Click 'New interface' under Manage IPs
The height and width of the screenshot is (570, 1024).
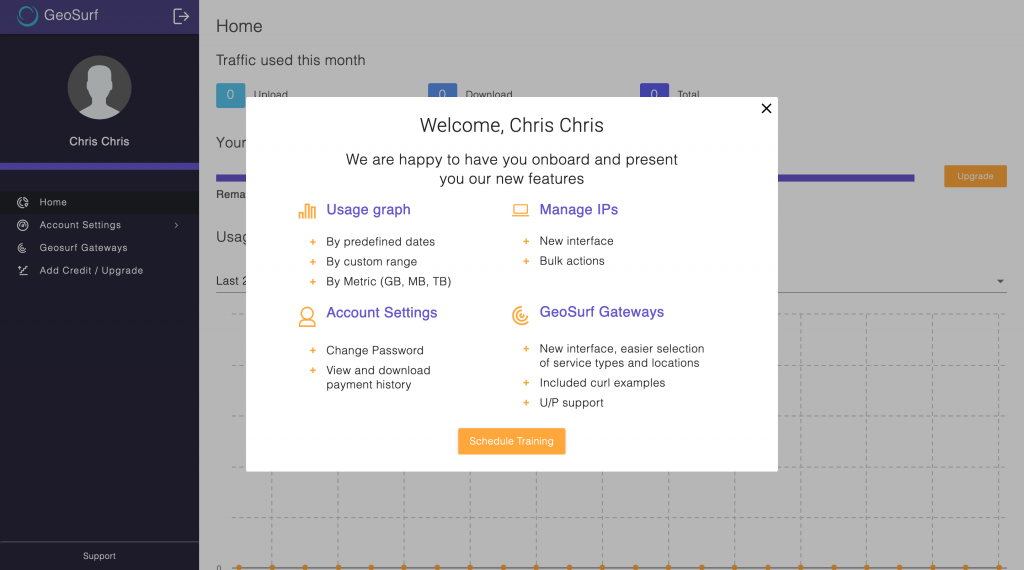coord(576,241)
